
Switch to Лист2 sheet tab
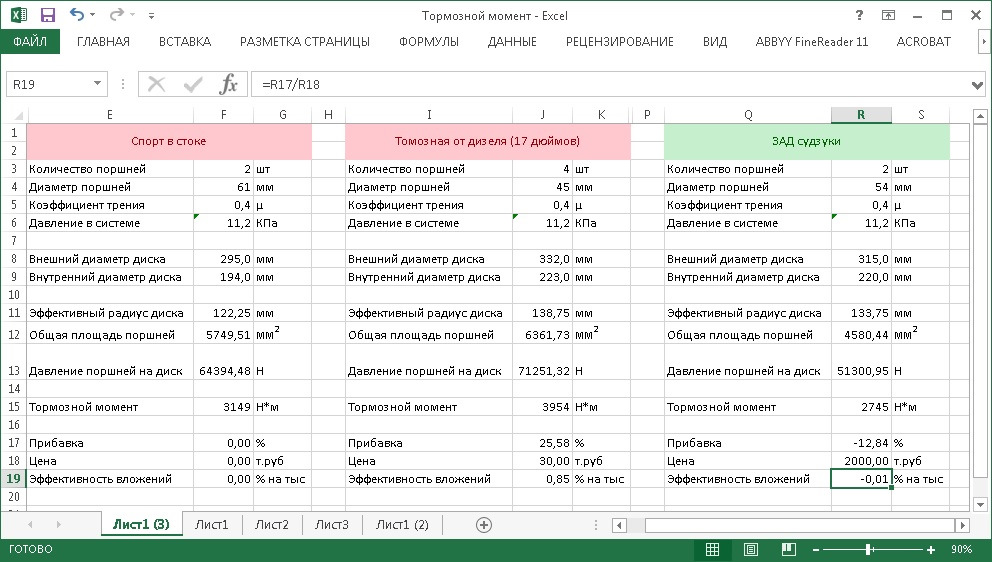(x=271, y=524)
